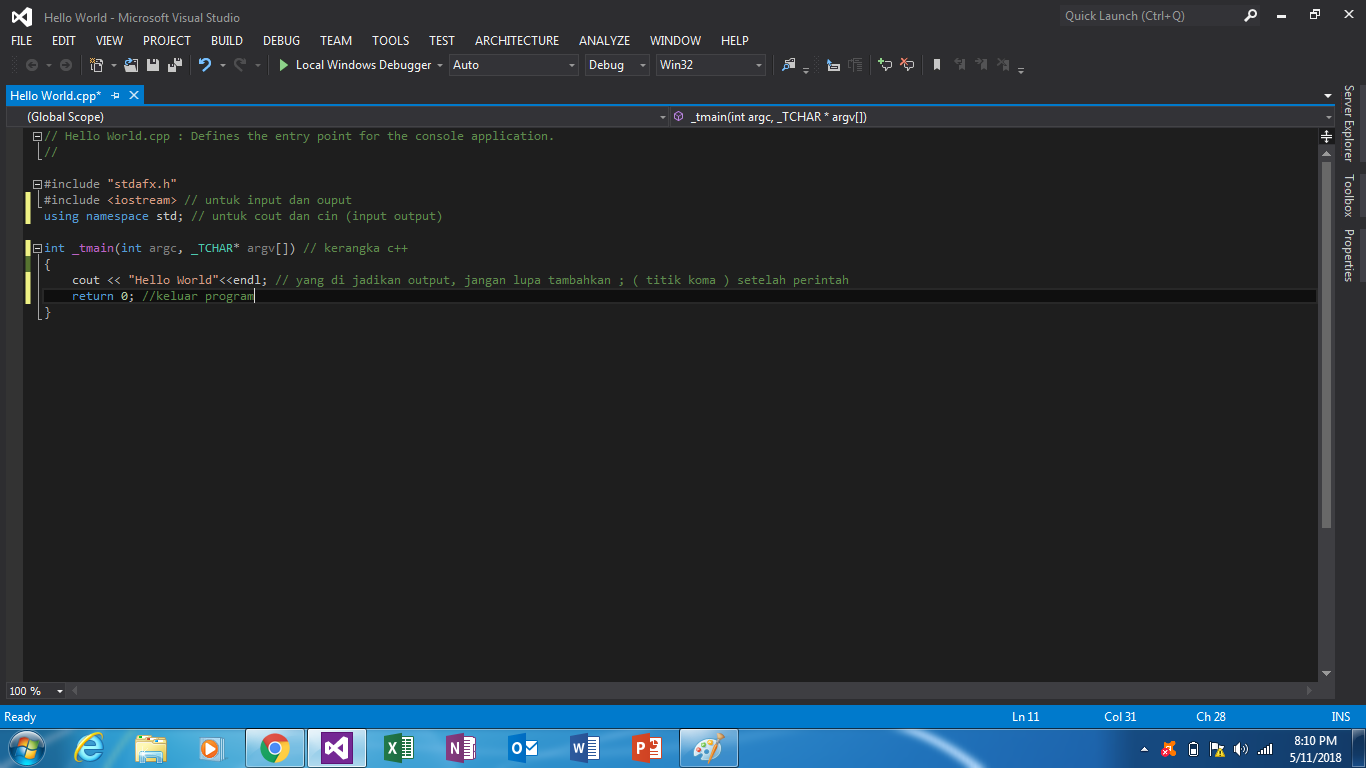Collapse the #include region outline
Viewport: 1366px width, 768px height.
point(37,184)
